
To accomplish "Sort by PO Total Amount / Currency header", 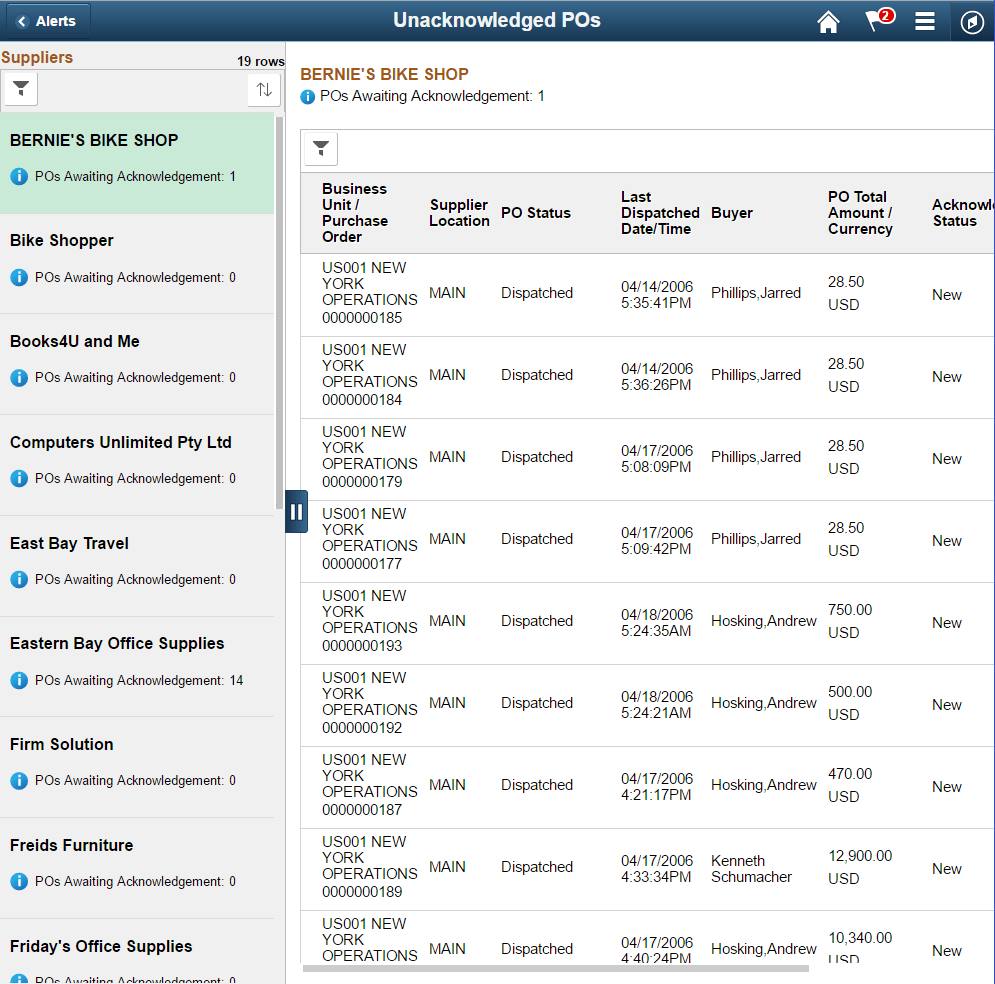I will click(x=860, y=213).
